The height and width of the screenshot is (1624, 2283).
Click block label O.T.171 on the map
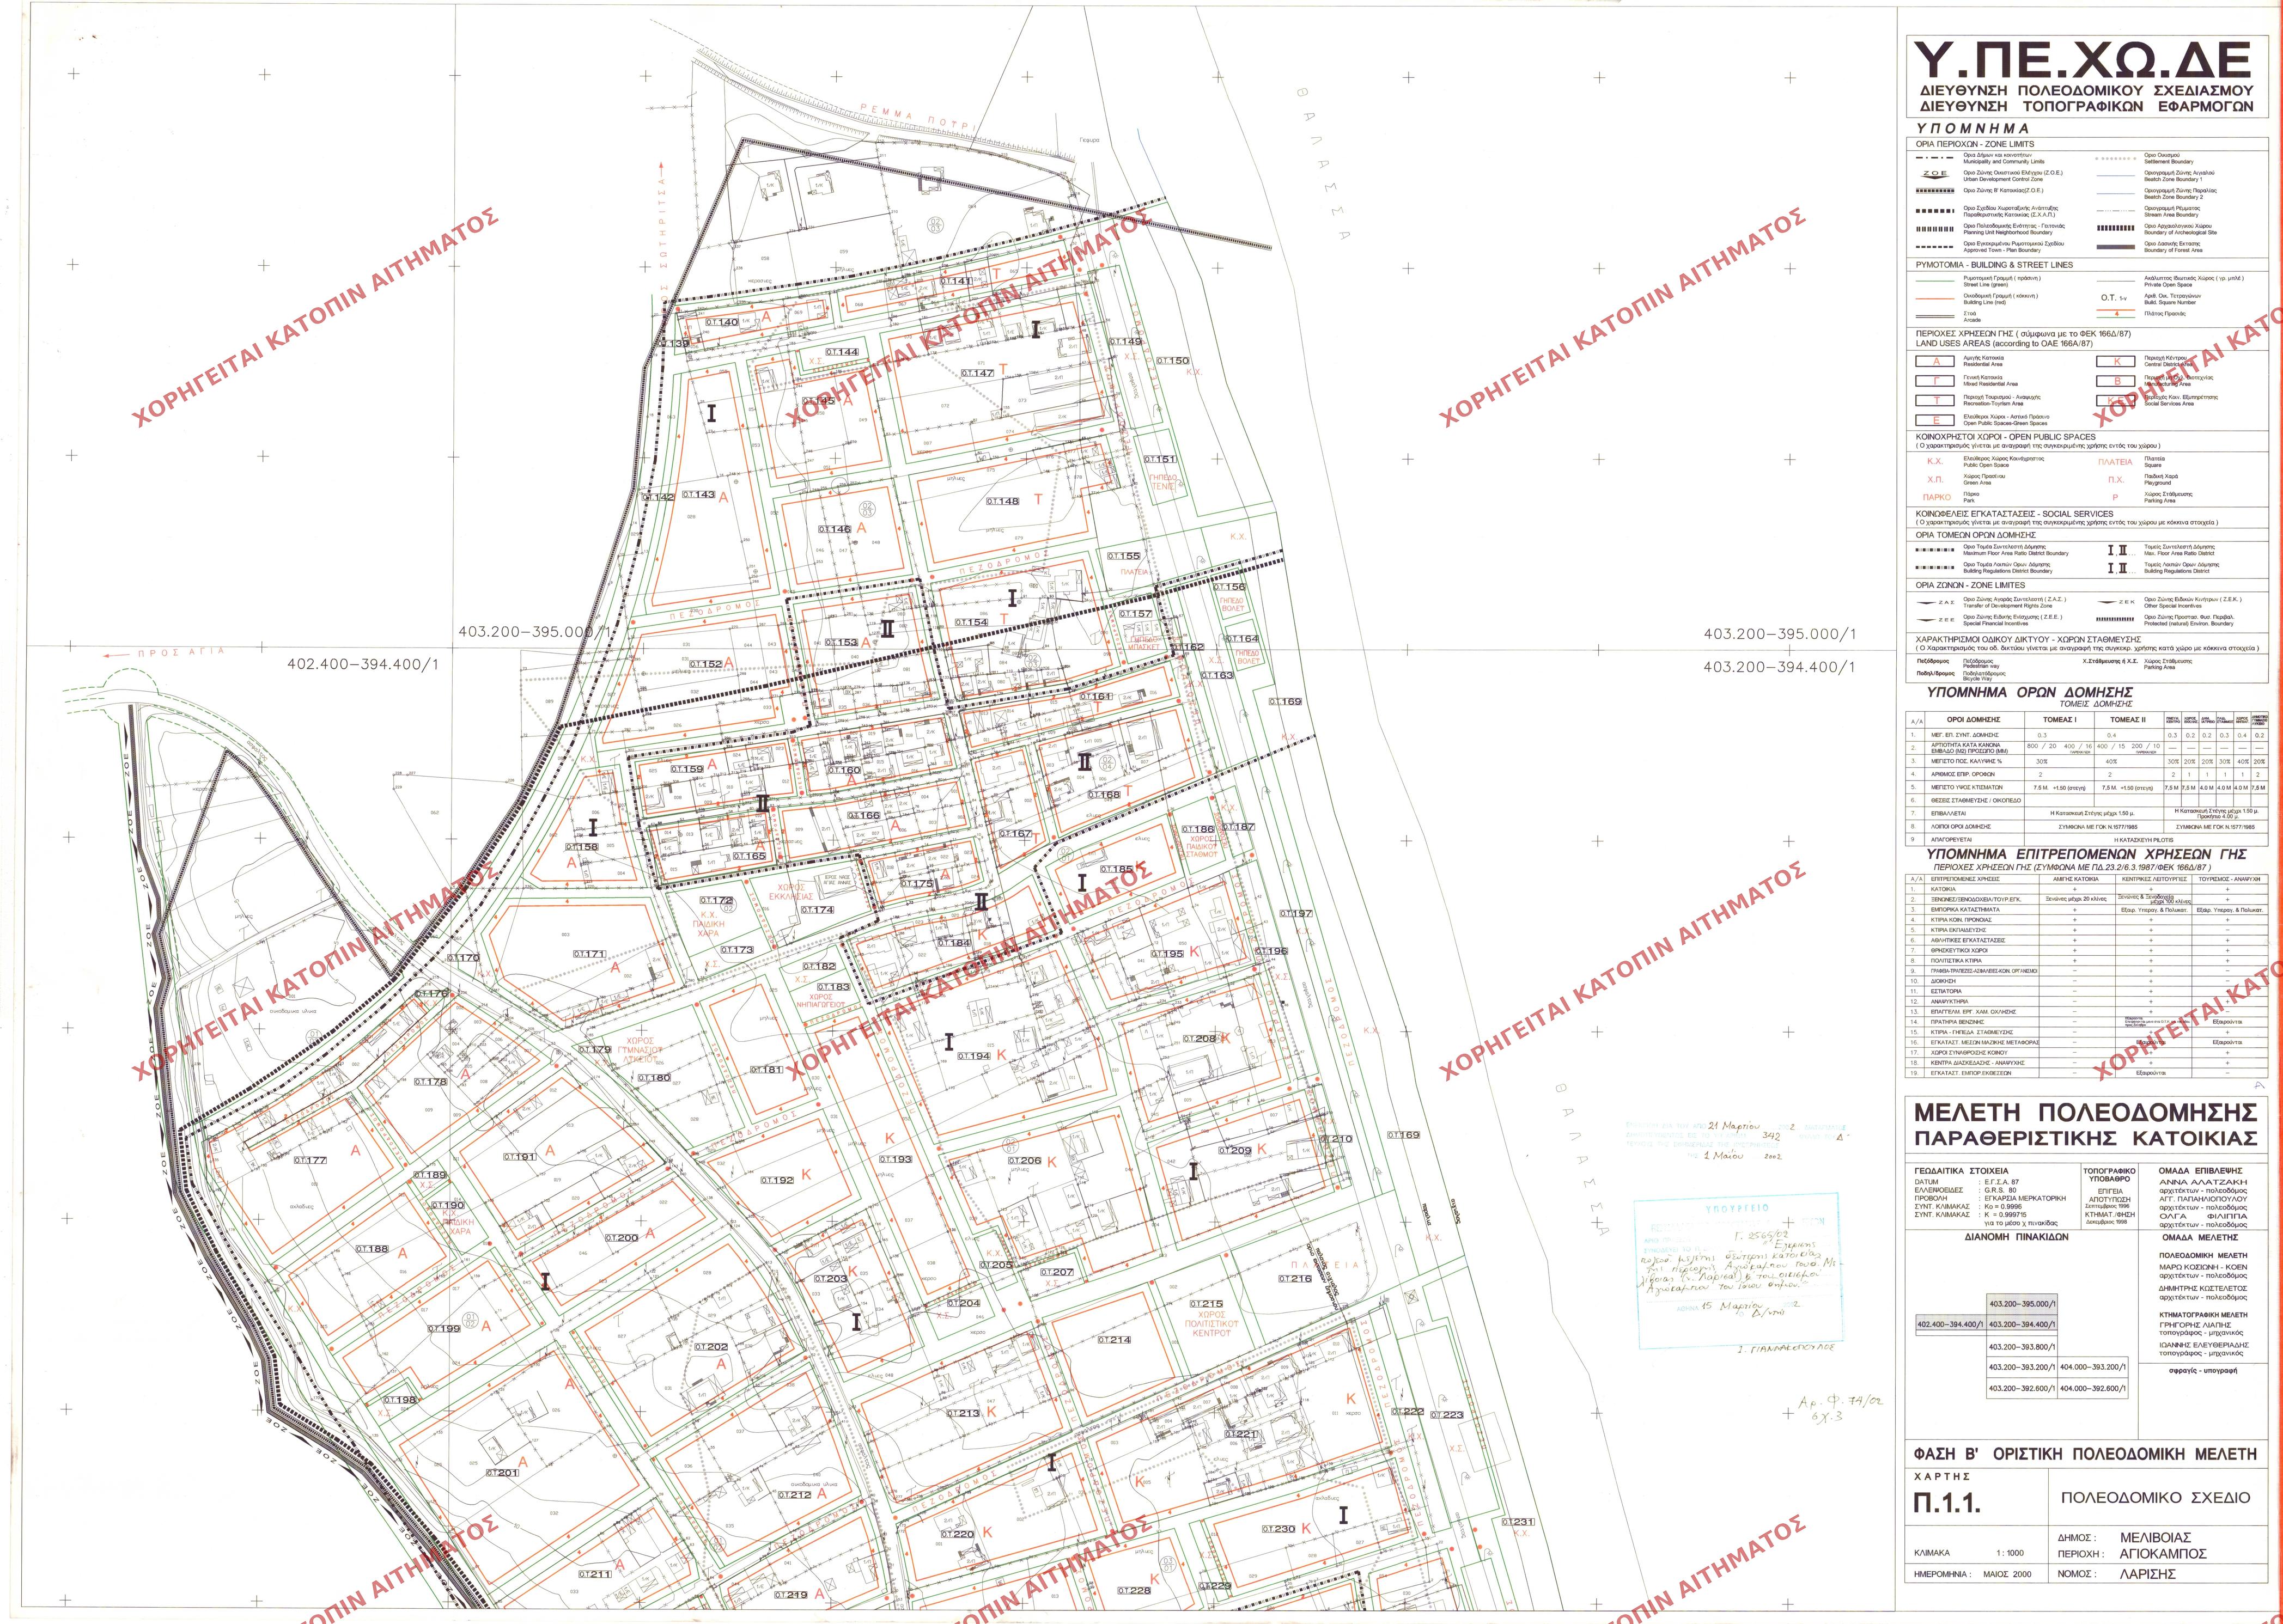pos(591,954)
